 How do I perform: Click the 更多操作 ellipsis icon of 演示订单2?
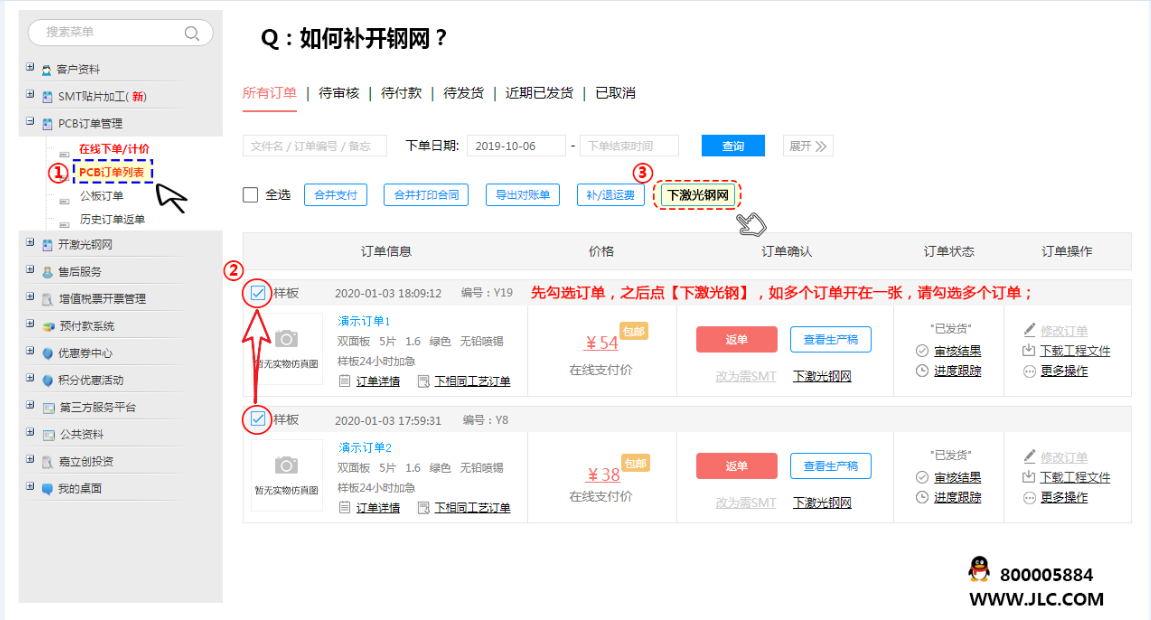click(x=1029, y=497)
